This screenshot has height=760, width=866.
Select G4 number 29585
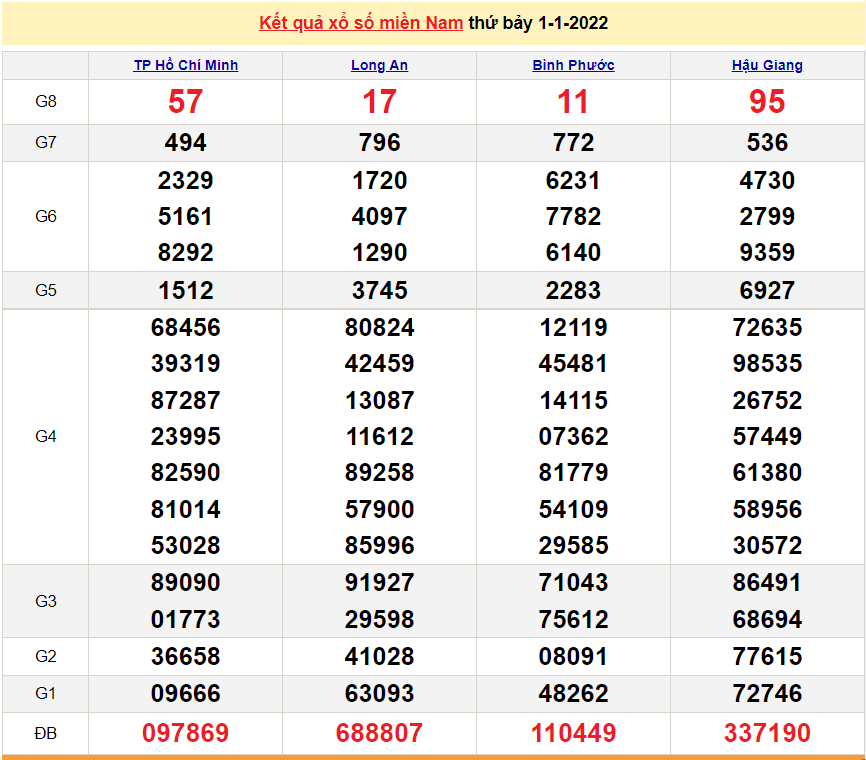tap(573, 546)
